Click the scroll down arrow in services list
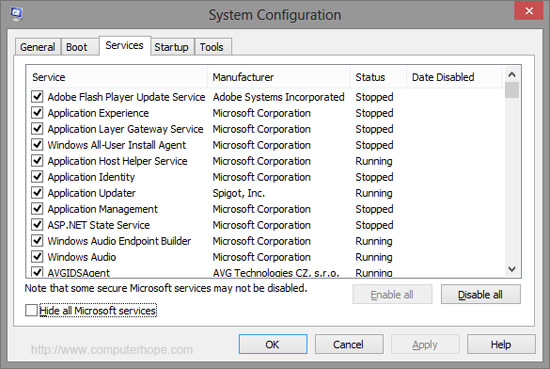The height and width of the screenshot is (369, 550). pyautogui.click(x=512, y=269)
